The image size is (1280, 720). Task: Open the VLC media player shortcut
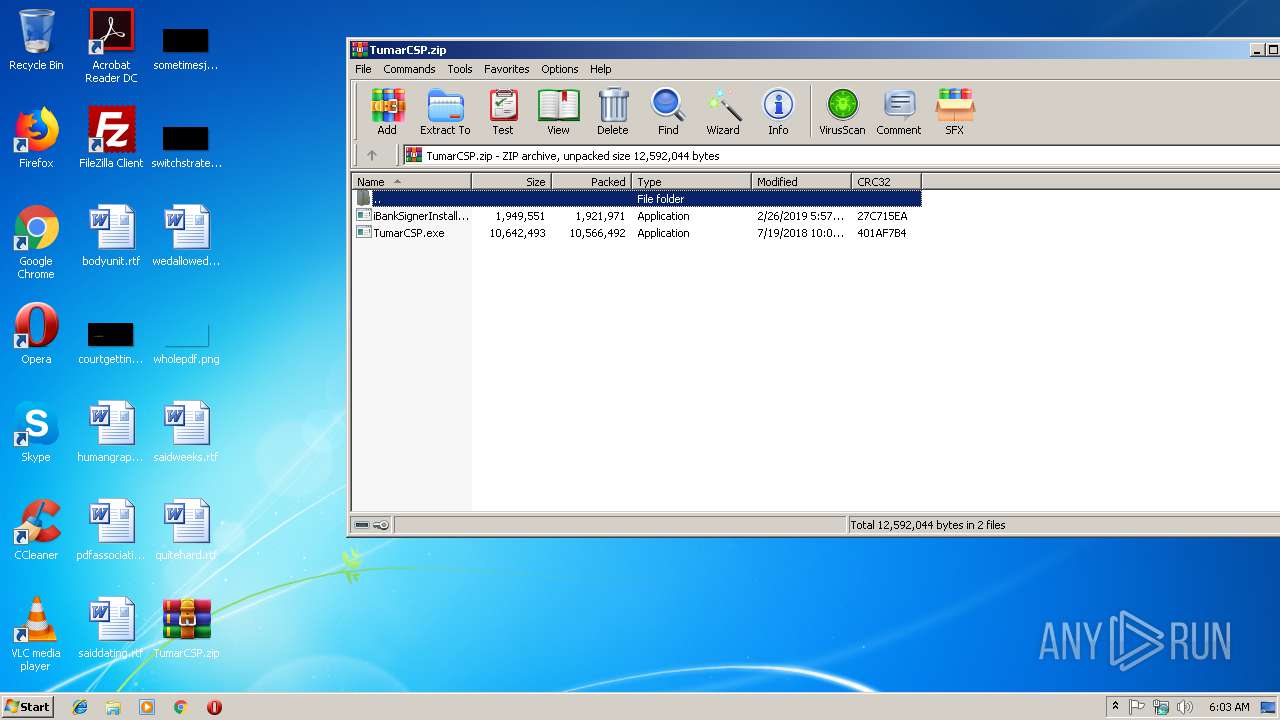point(36,634)
